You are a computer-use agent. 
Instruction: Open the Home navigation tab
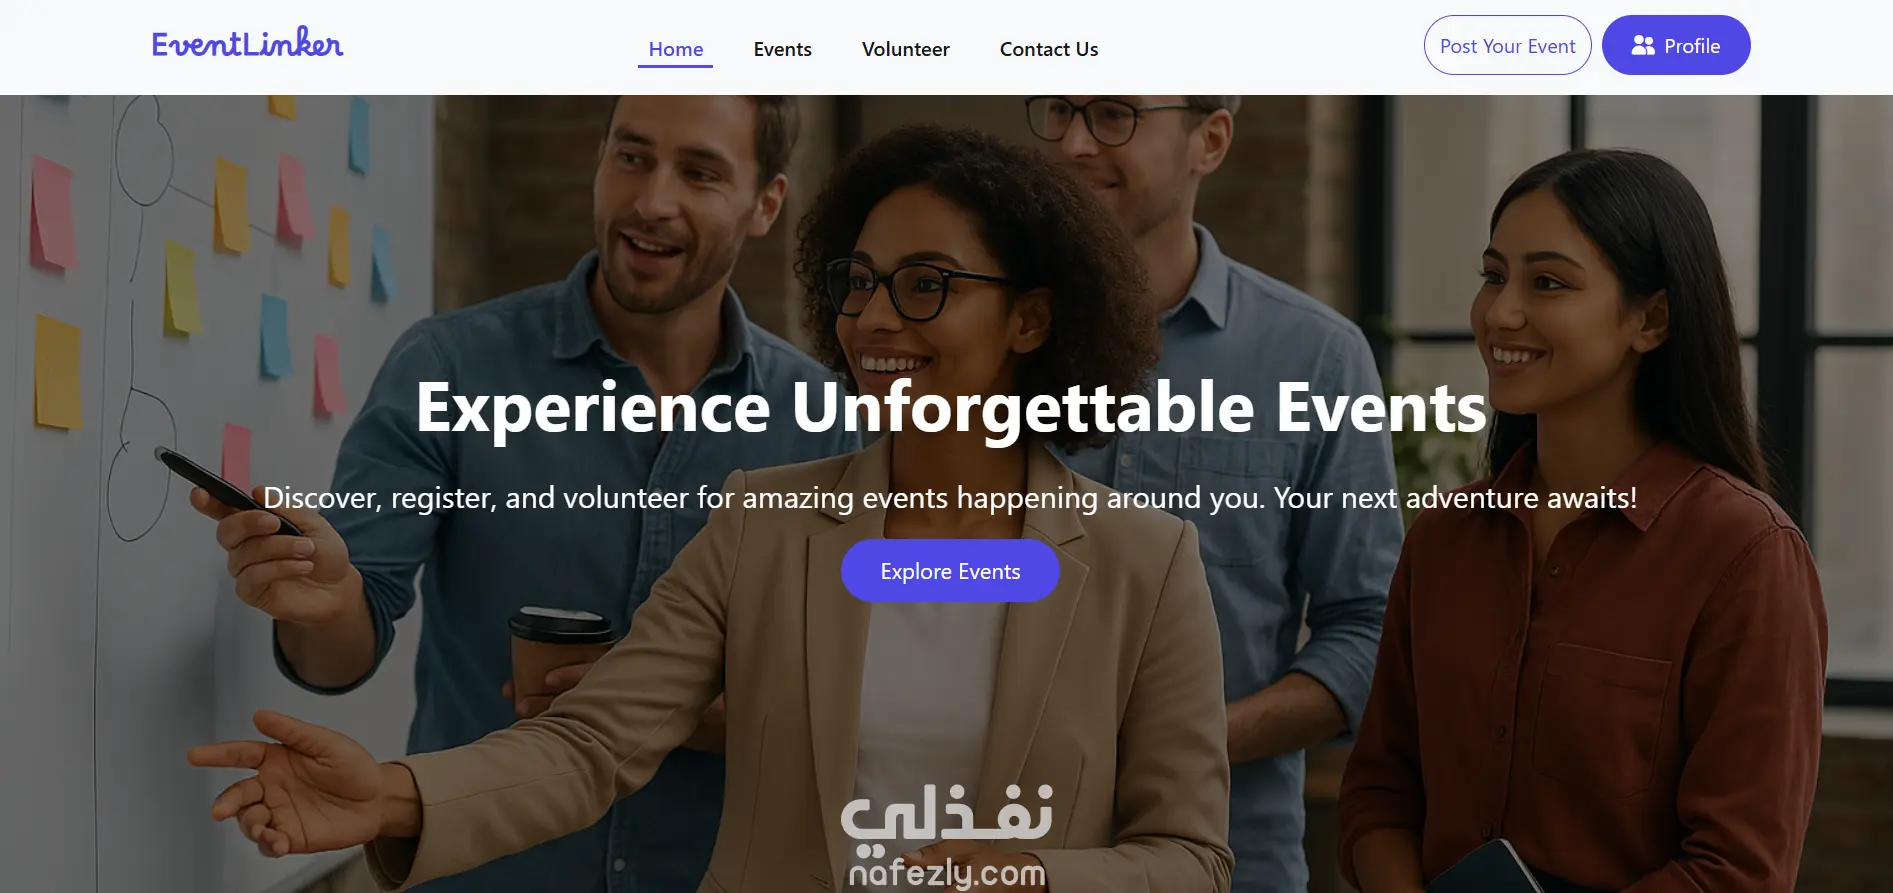676,49
